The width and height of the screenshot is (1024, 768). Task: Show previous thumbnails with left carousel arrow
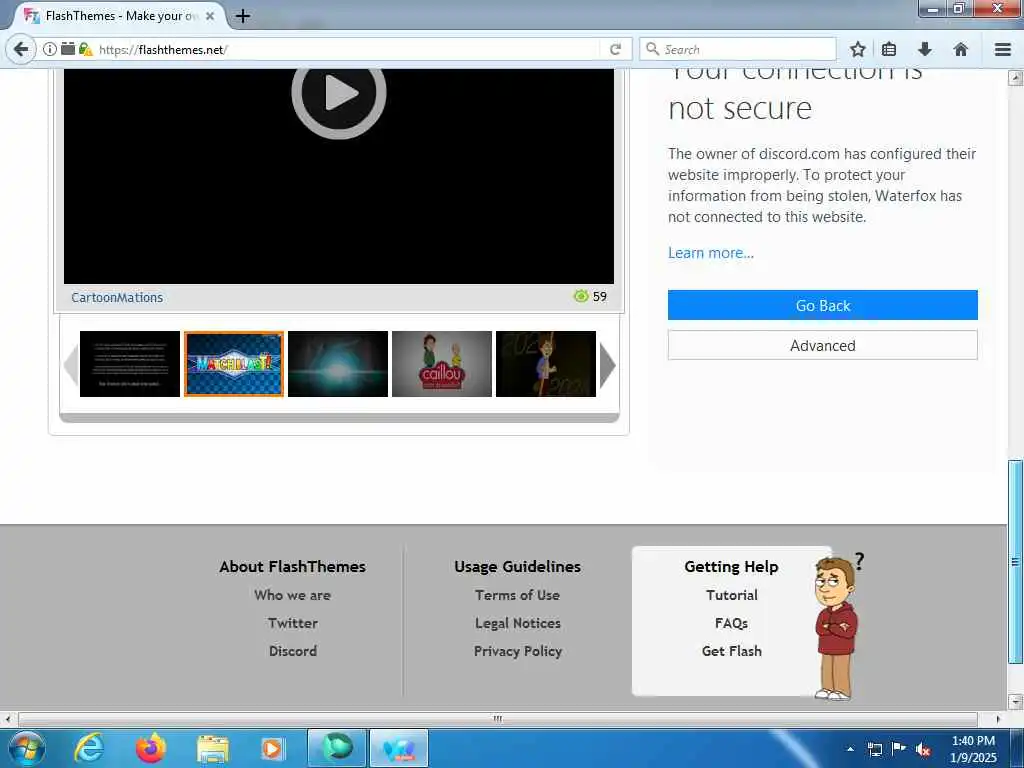click(71, 364)
